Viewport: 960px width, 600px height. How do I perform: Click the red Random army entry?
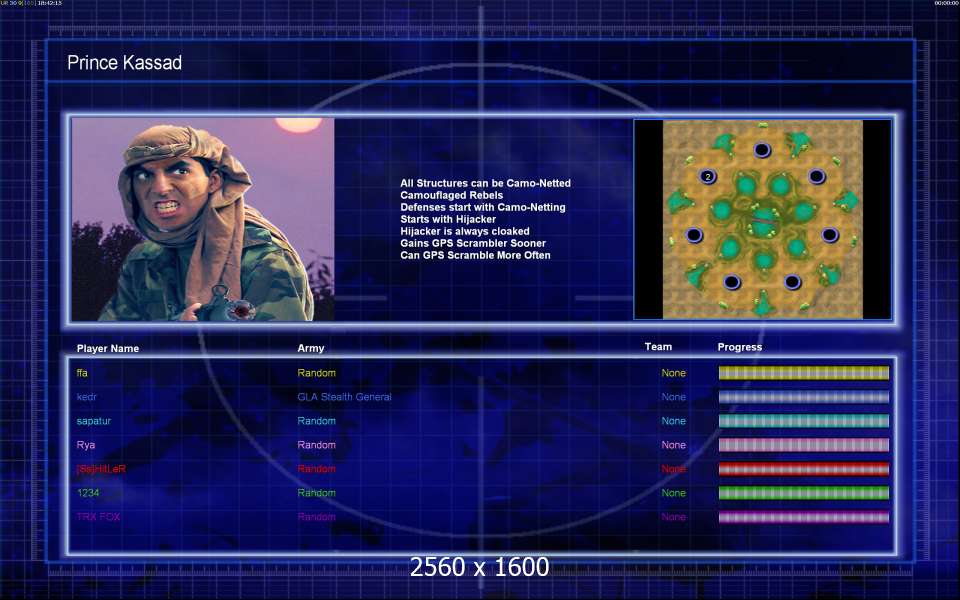point(317,469)
